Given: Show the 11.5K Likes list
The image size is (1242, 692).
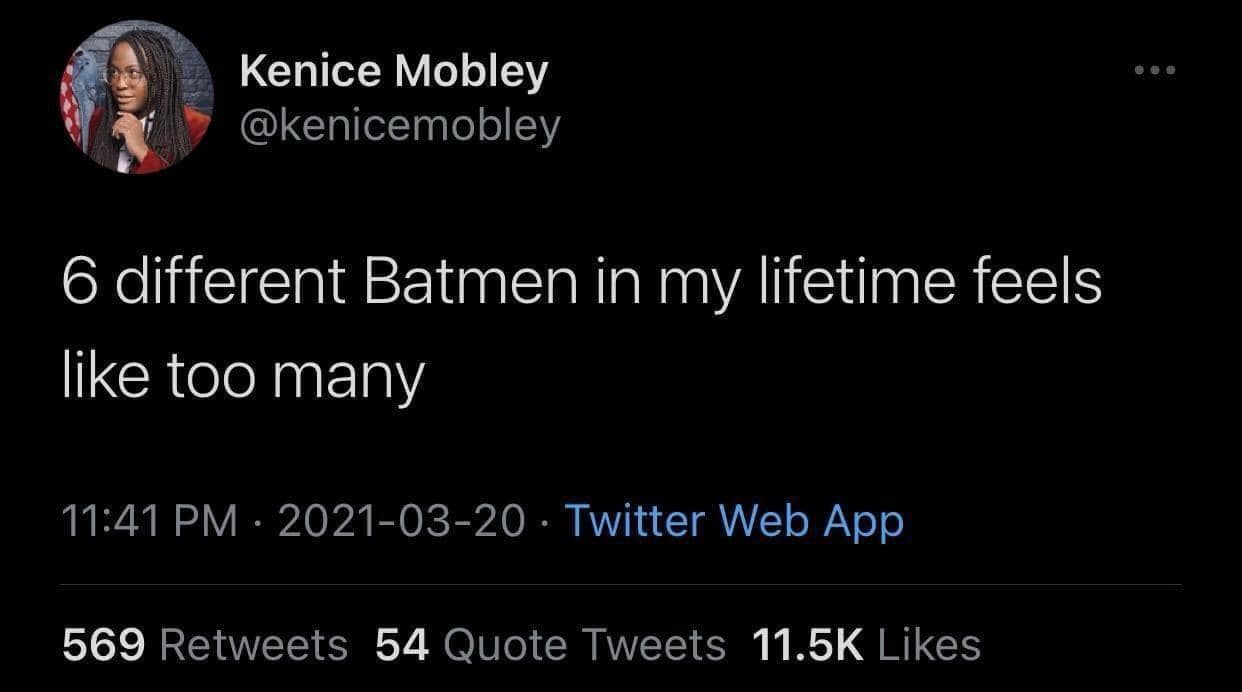Looking at the screenshot, I should click(865, 645).
